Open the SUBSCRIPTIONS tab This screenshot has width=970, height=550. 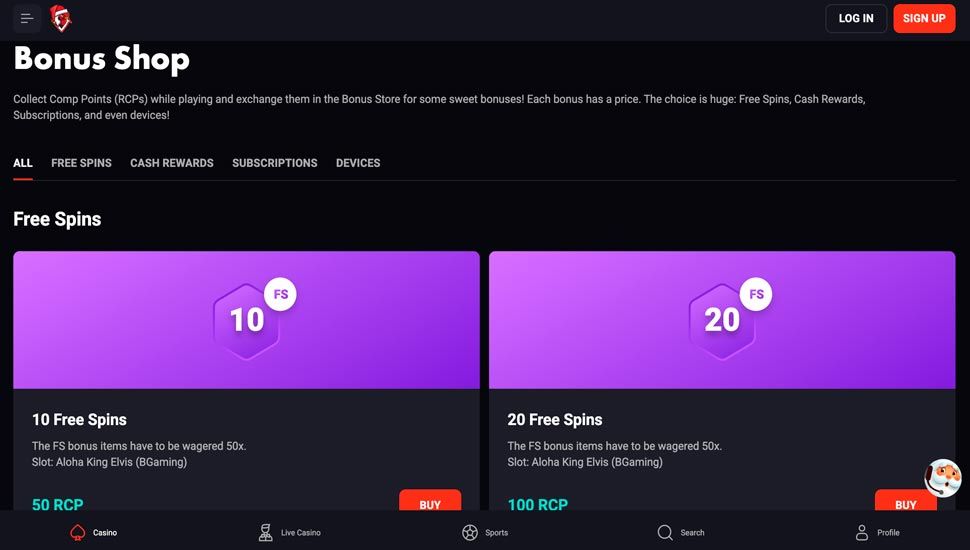tap(275, 163)
